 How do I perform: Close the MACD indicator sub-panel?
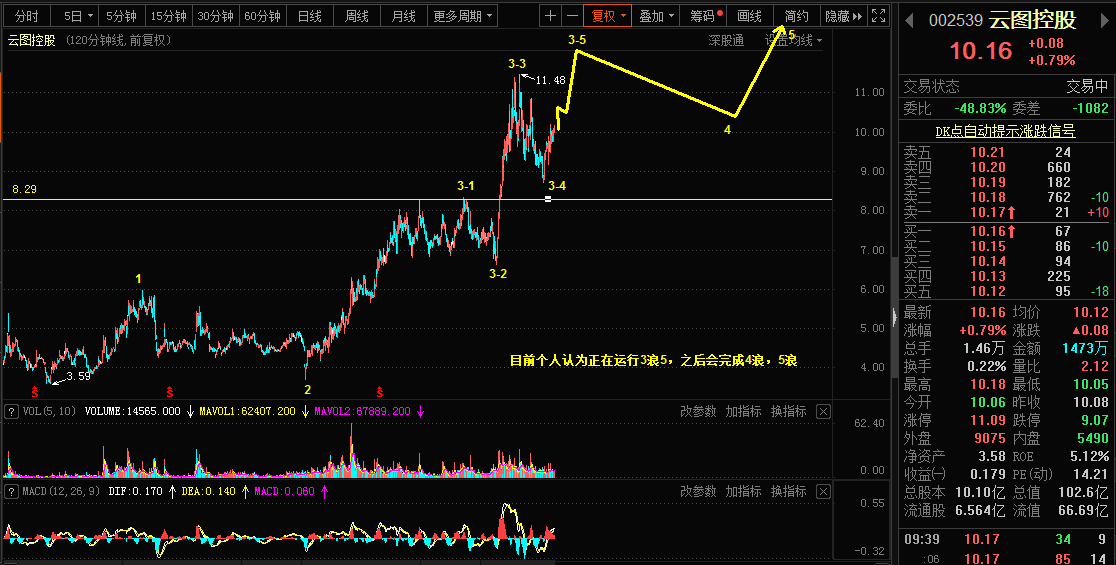click(x=823, y=491)
